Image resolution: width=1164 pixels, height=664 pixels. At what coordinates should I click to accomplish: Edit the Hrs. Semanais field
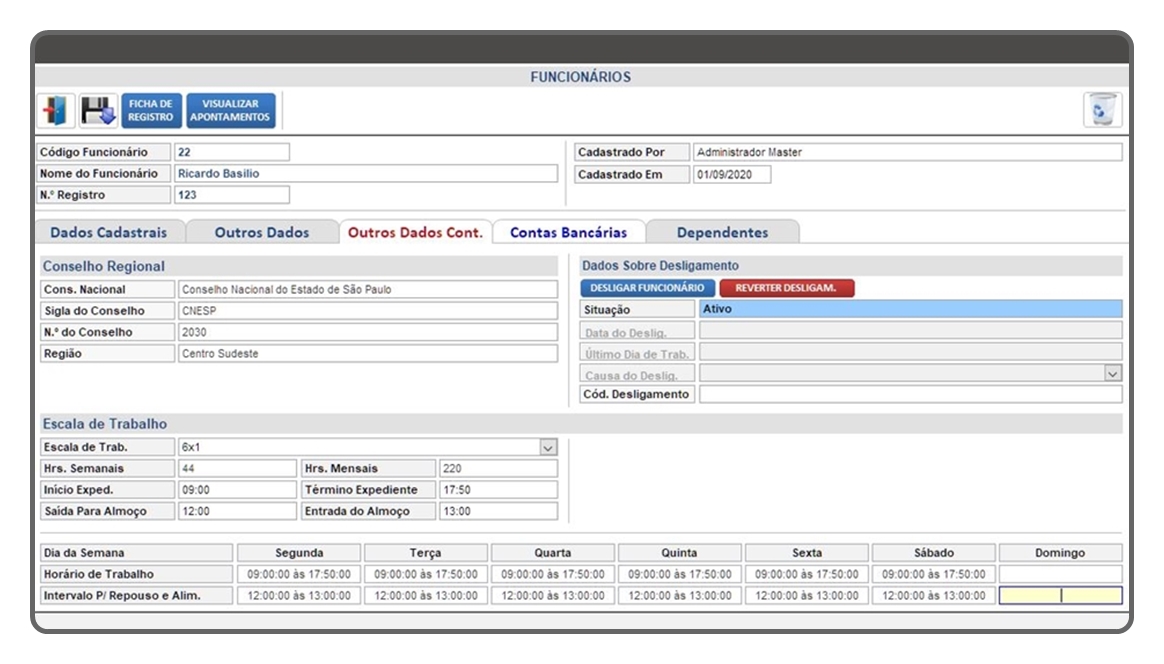click(238, 469)
